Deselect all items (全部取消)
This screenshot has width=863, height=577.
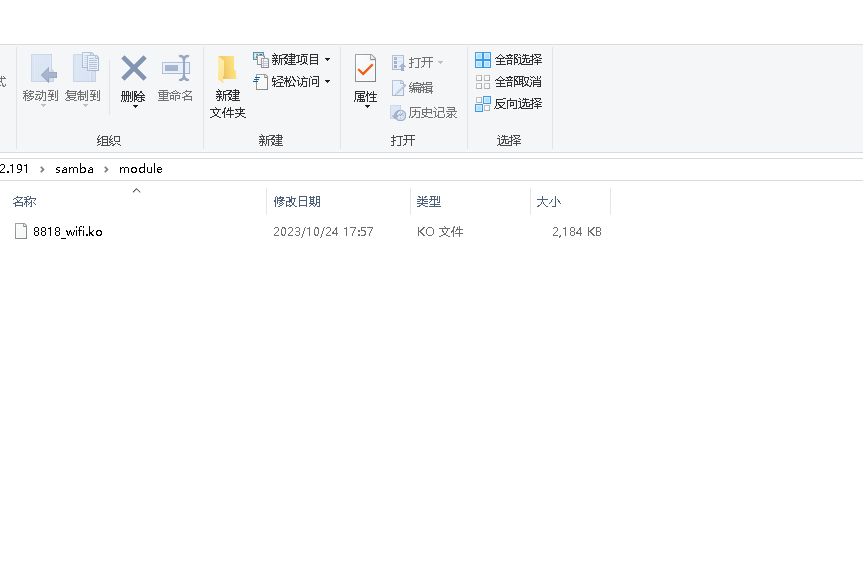tap(509, 81)
